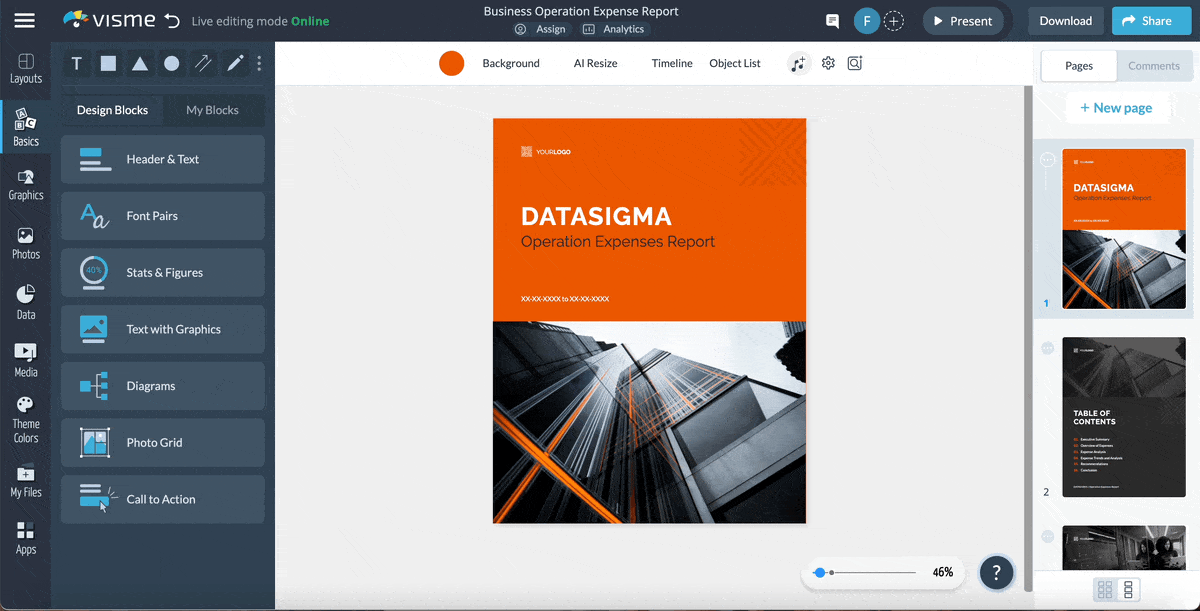Image resolution: width=1200 pixels, height=611 pixels.
Task: Select the Triangle shape tool
Action: 140,63
